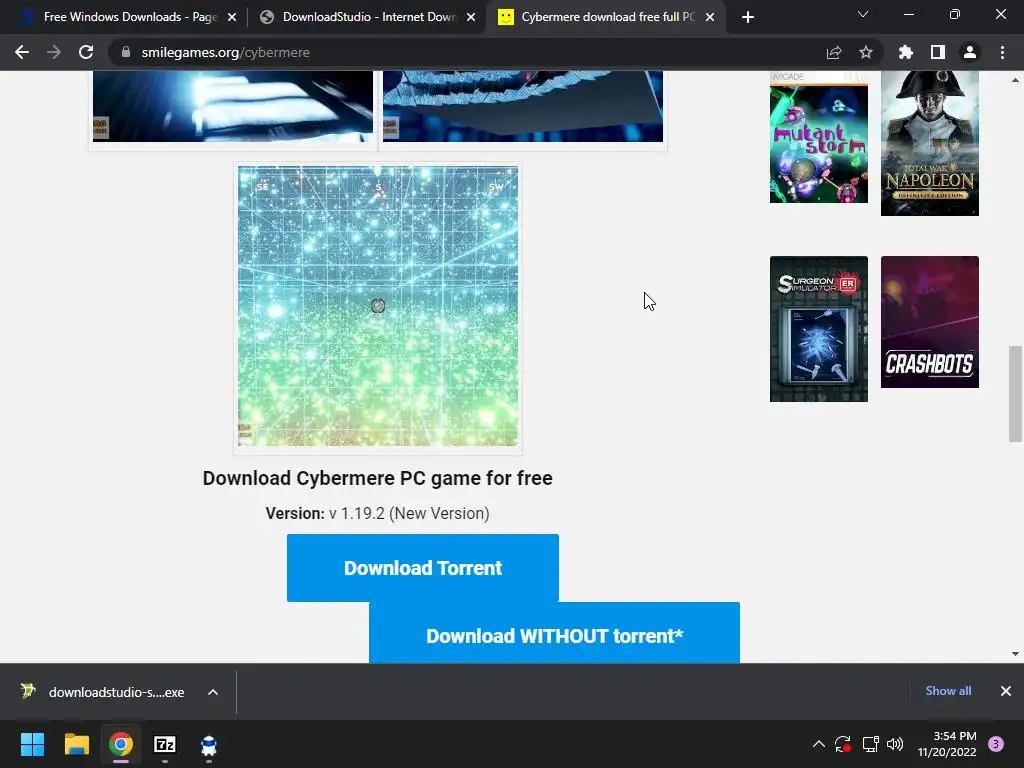Viewport: 1024px width, 768px height.
Task: Open the Surgeon Simulator cover
Action: coord(819,328)
